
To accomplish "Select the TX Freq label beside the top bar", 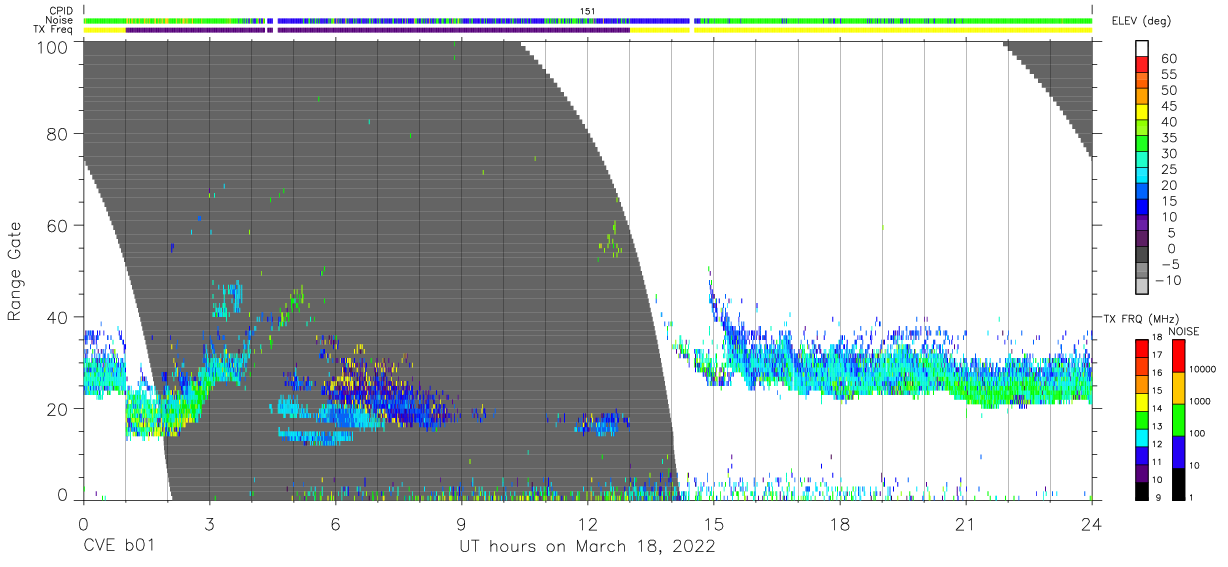I will (x=54, y=29).
